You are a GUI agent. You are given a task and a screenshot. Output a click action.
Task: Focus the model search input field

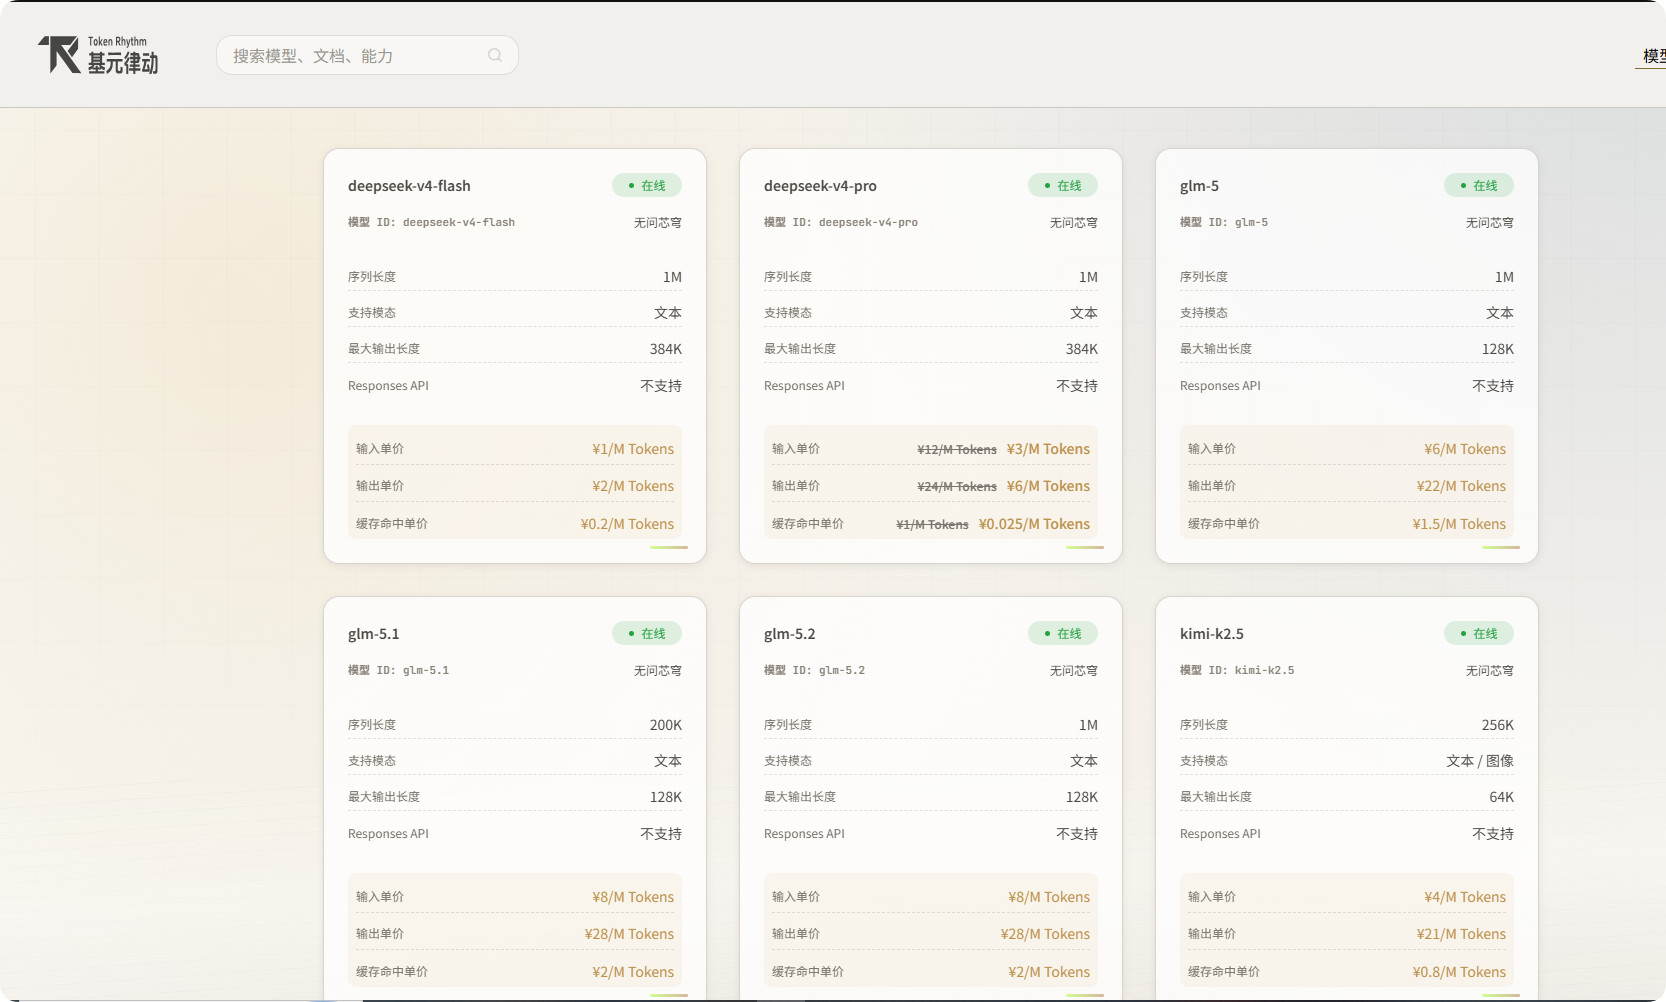367,55
